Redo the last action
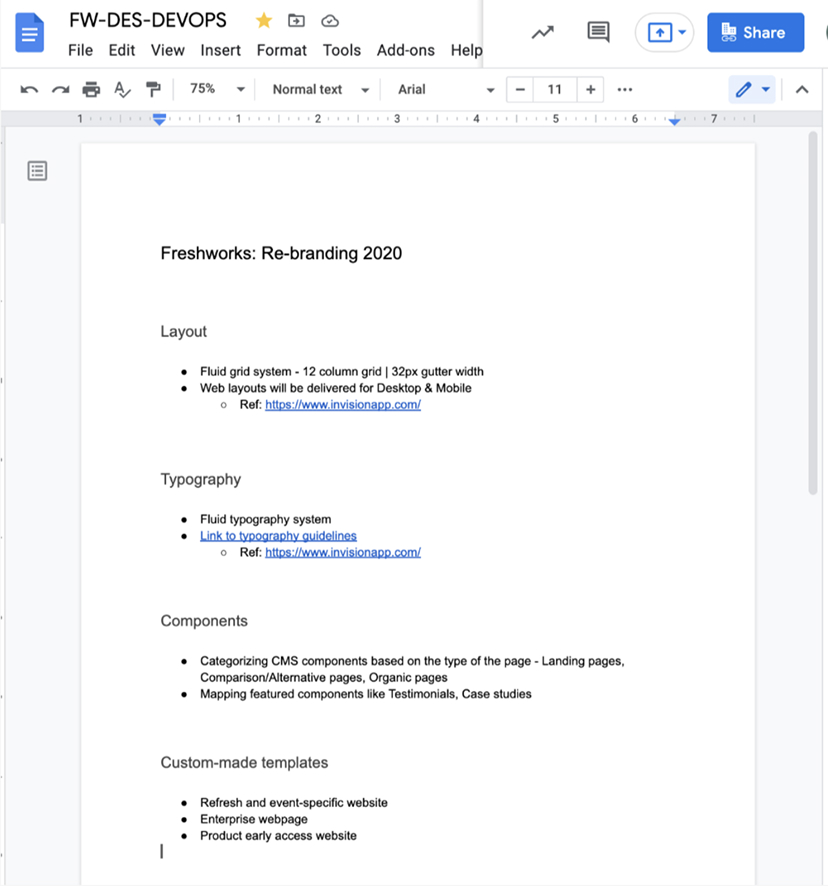The image size is (828, 886). [x=60, y=89]
